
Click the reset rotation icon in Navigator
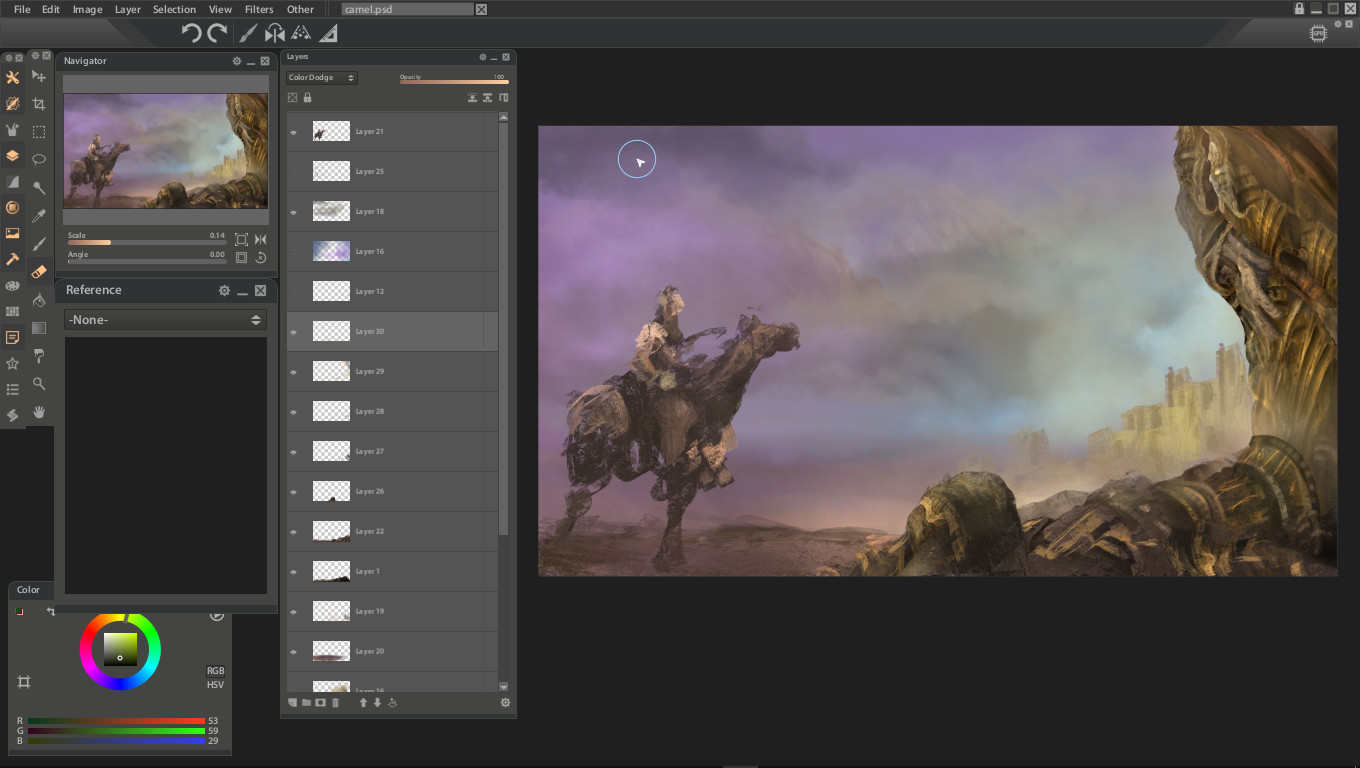pyautogui.click(x=261, y=257)
